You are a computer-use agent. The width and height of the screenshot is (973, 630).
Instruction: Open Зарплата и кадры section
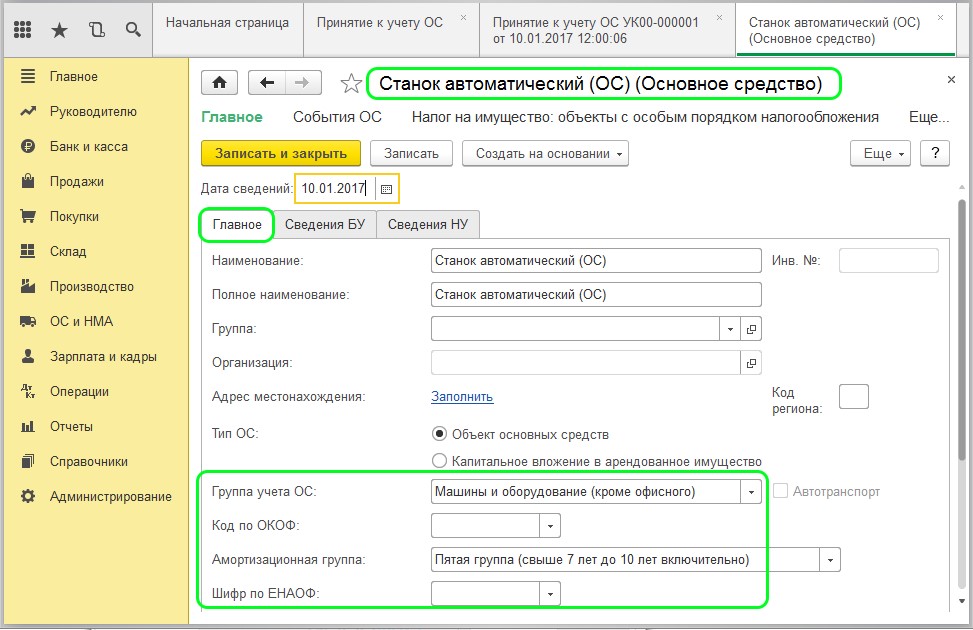coord(103,356)
